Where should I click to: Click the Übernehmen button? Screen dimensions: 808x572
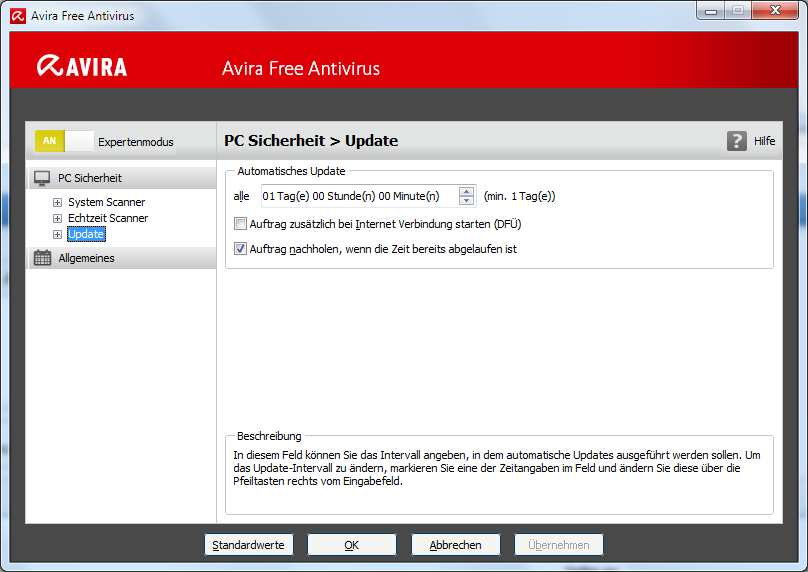click(559, 545)
